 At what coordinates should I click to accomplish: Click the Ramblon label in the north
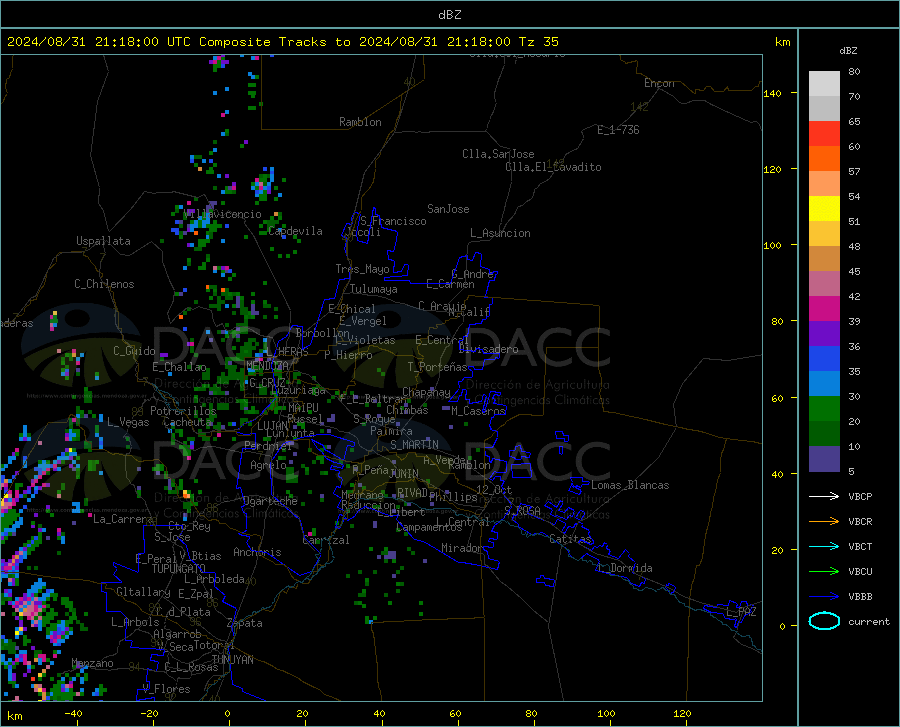[x=360, y=122]
